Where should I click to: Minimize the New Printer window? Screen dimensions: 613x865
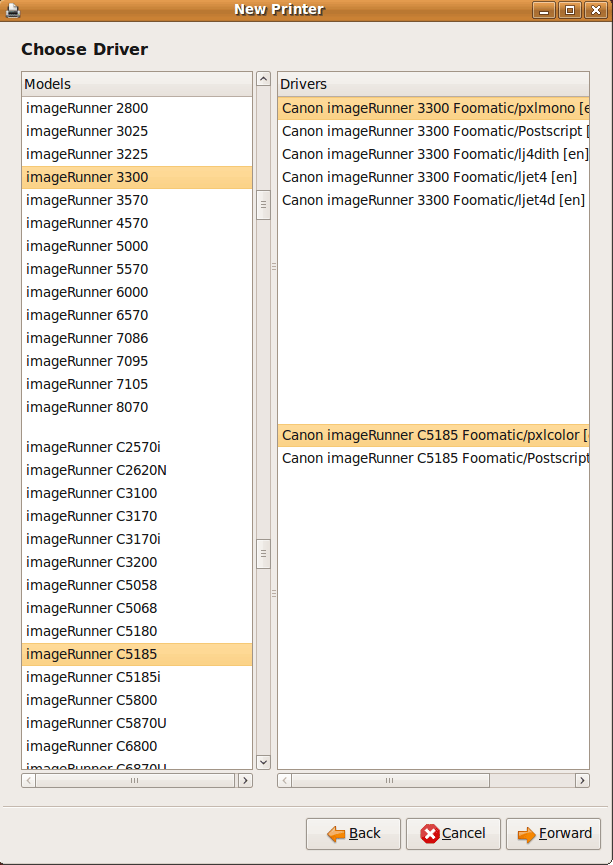click(x=543, y=10)
